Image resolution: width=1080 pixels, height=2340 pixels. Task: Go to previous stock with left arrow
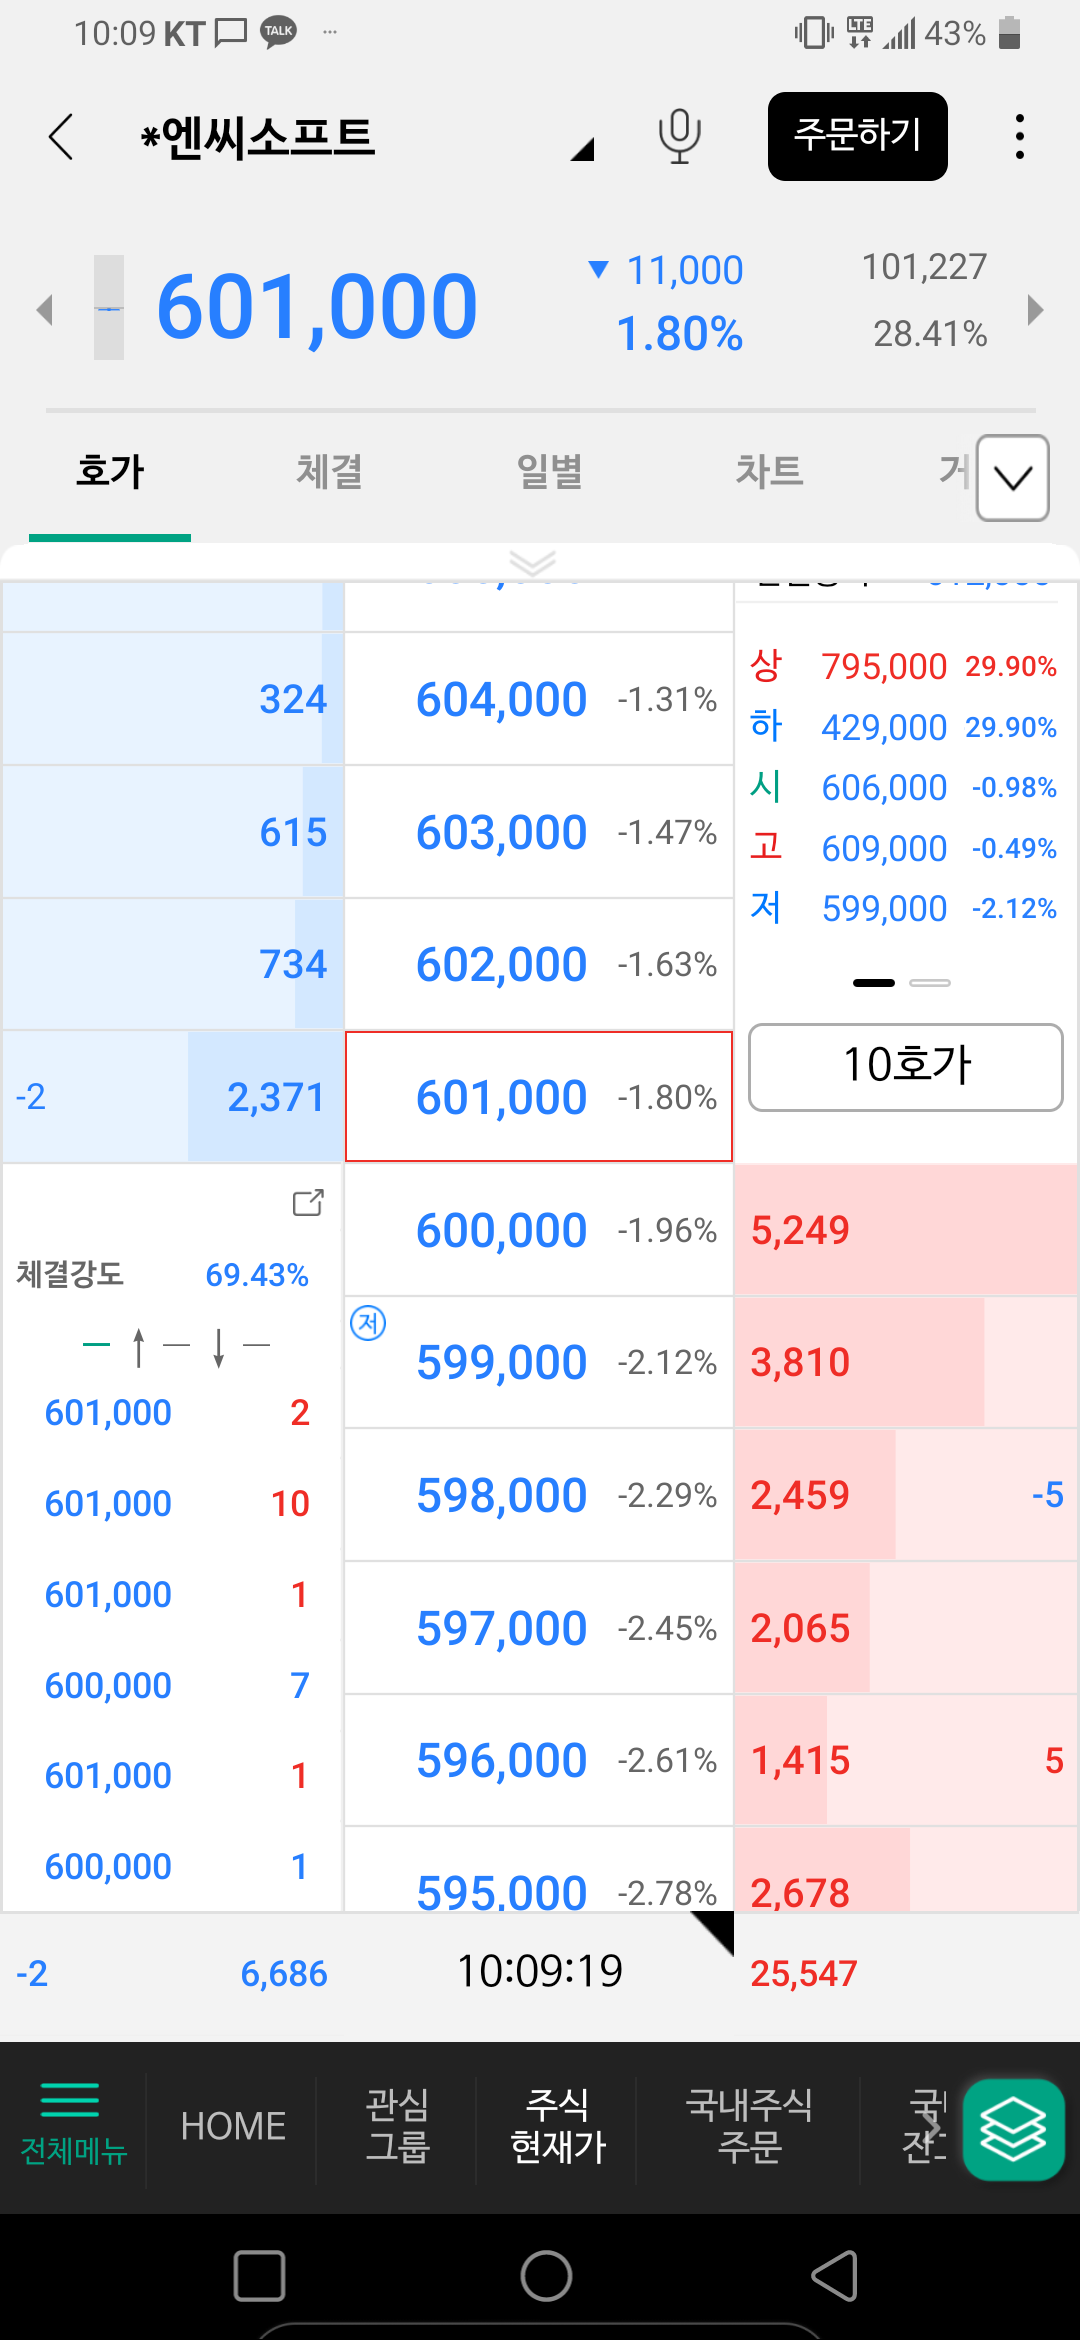coord(44,309)
